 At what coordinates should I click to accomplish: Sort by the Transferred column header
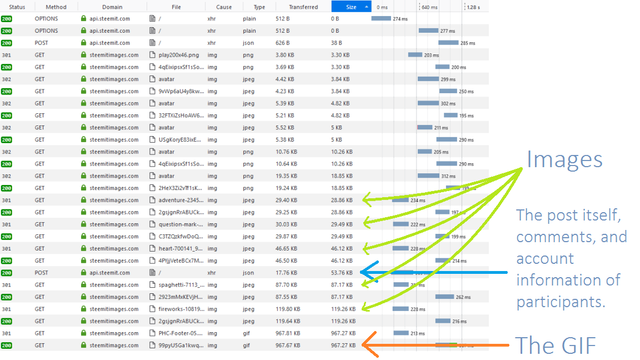303,7
